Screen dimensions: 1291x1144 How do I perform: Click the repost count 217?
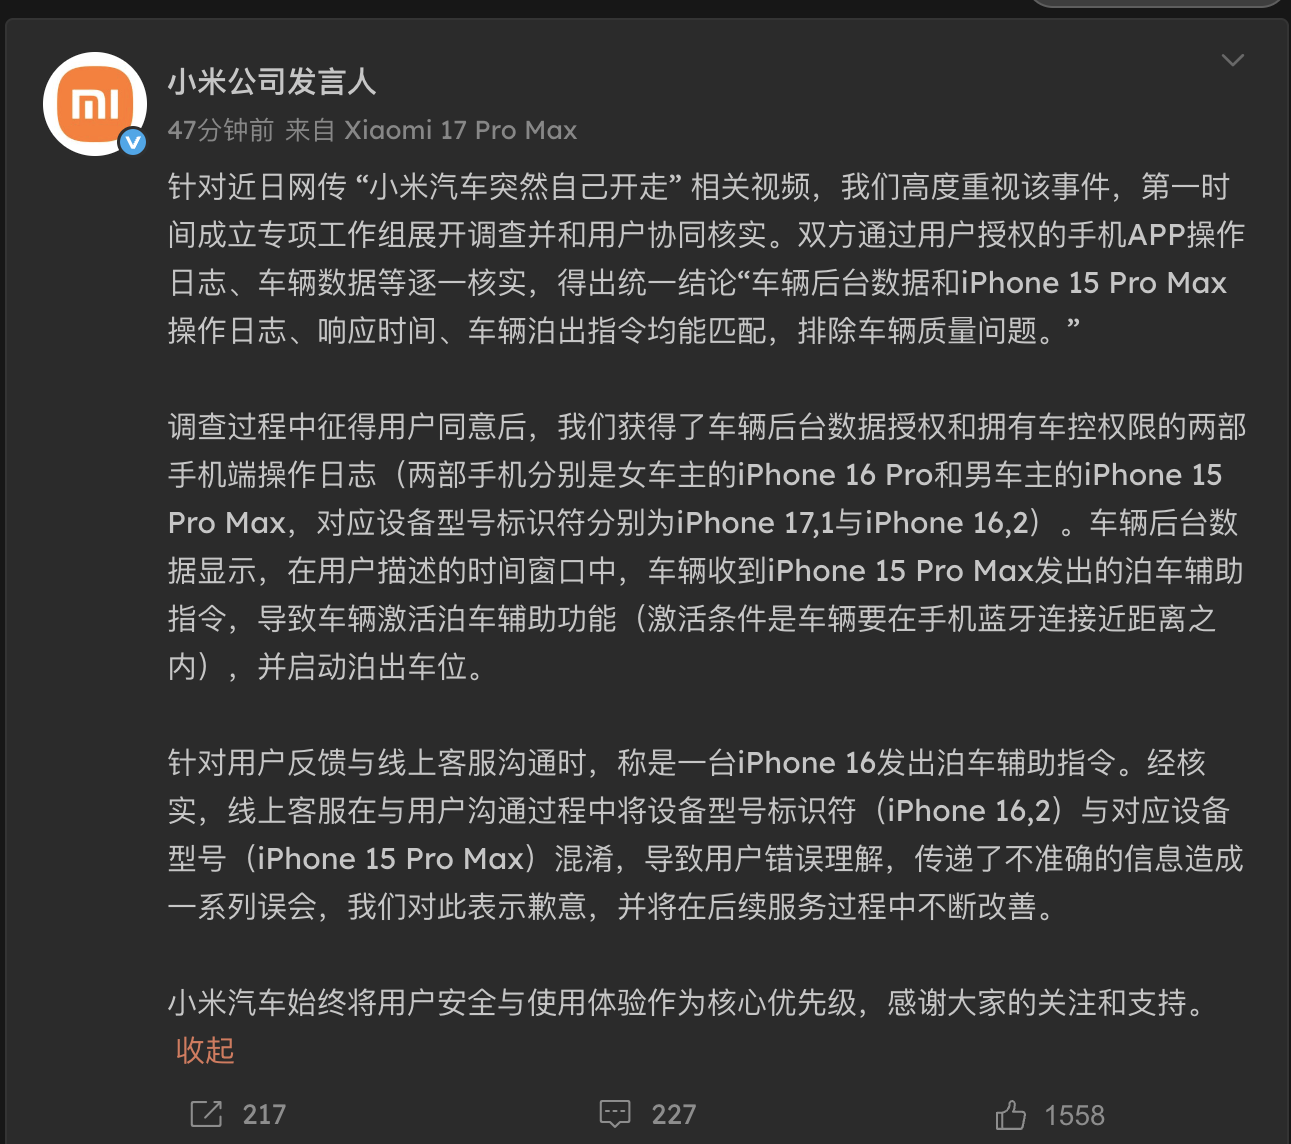(264, 1115)
